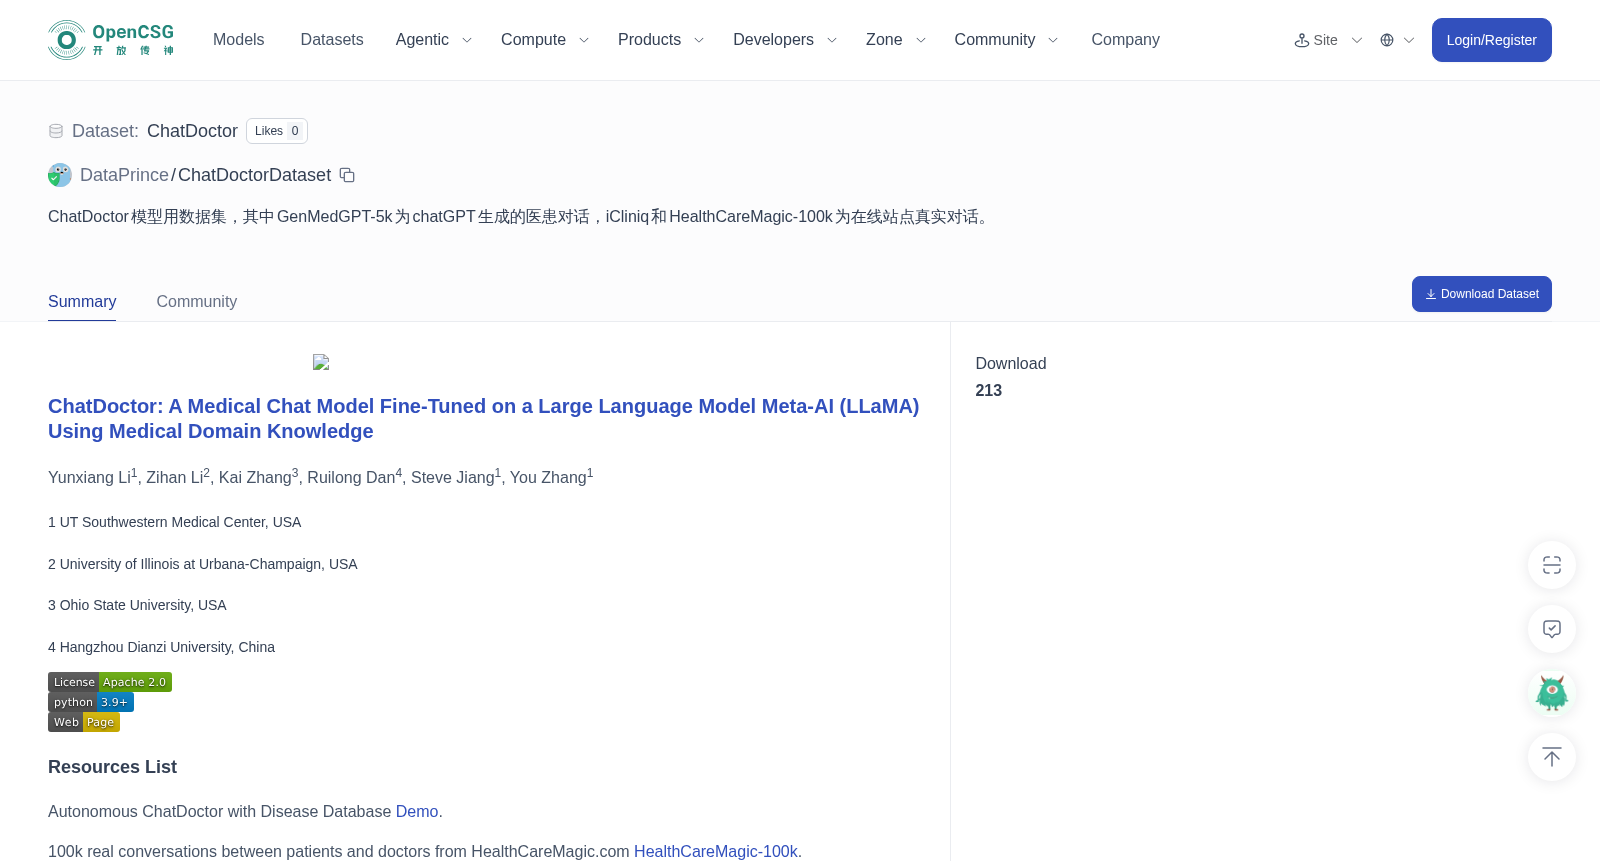
Task: Open the Datasets menu item
Action: click(332, 40)
